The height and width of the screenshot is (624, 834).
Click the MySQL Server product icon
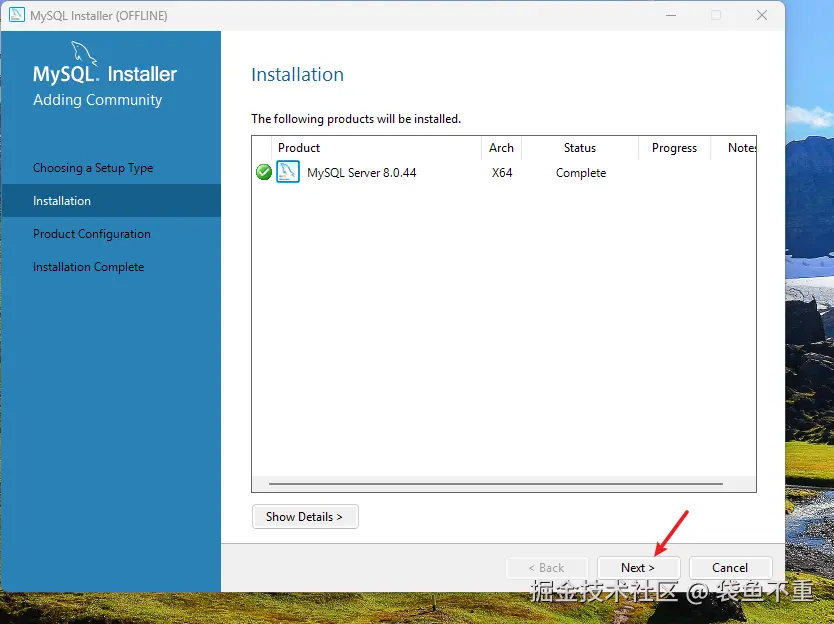pos(288,172)
